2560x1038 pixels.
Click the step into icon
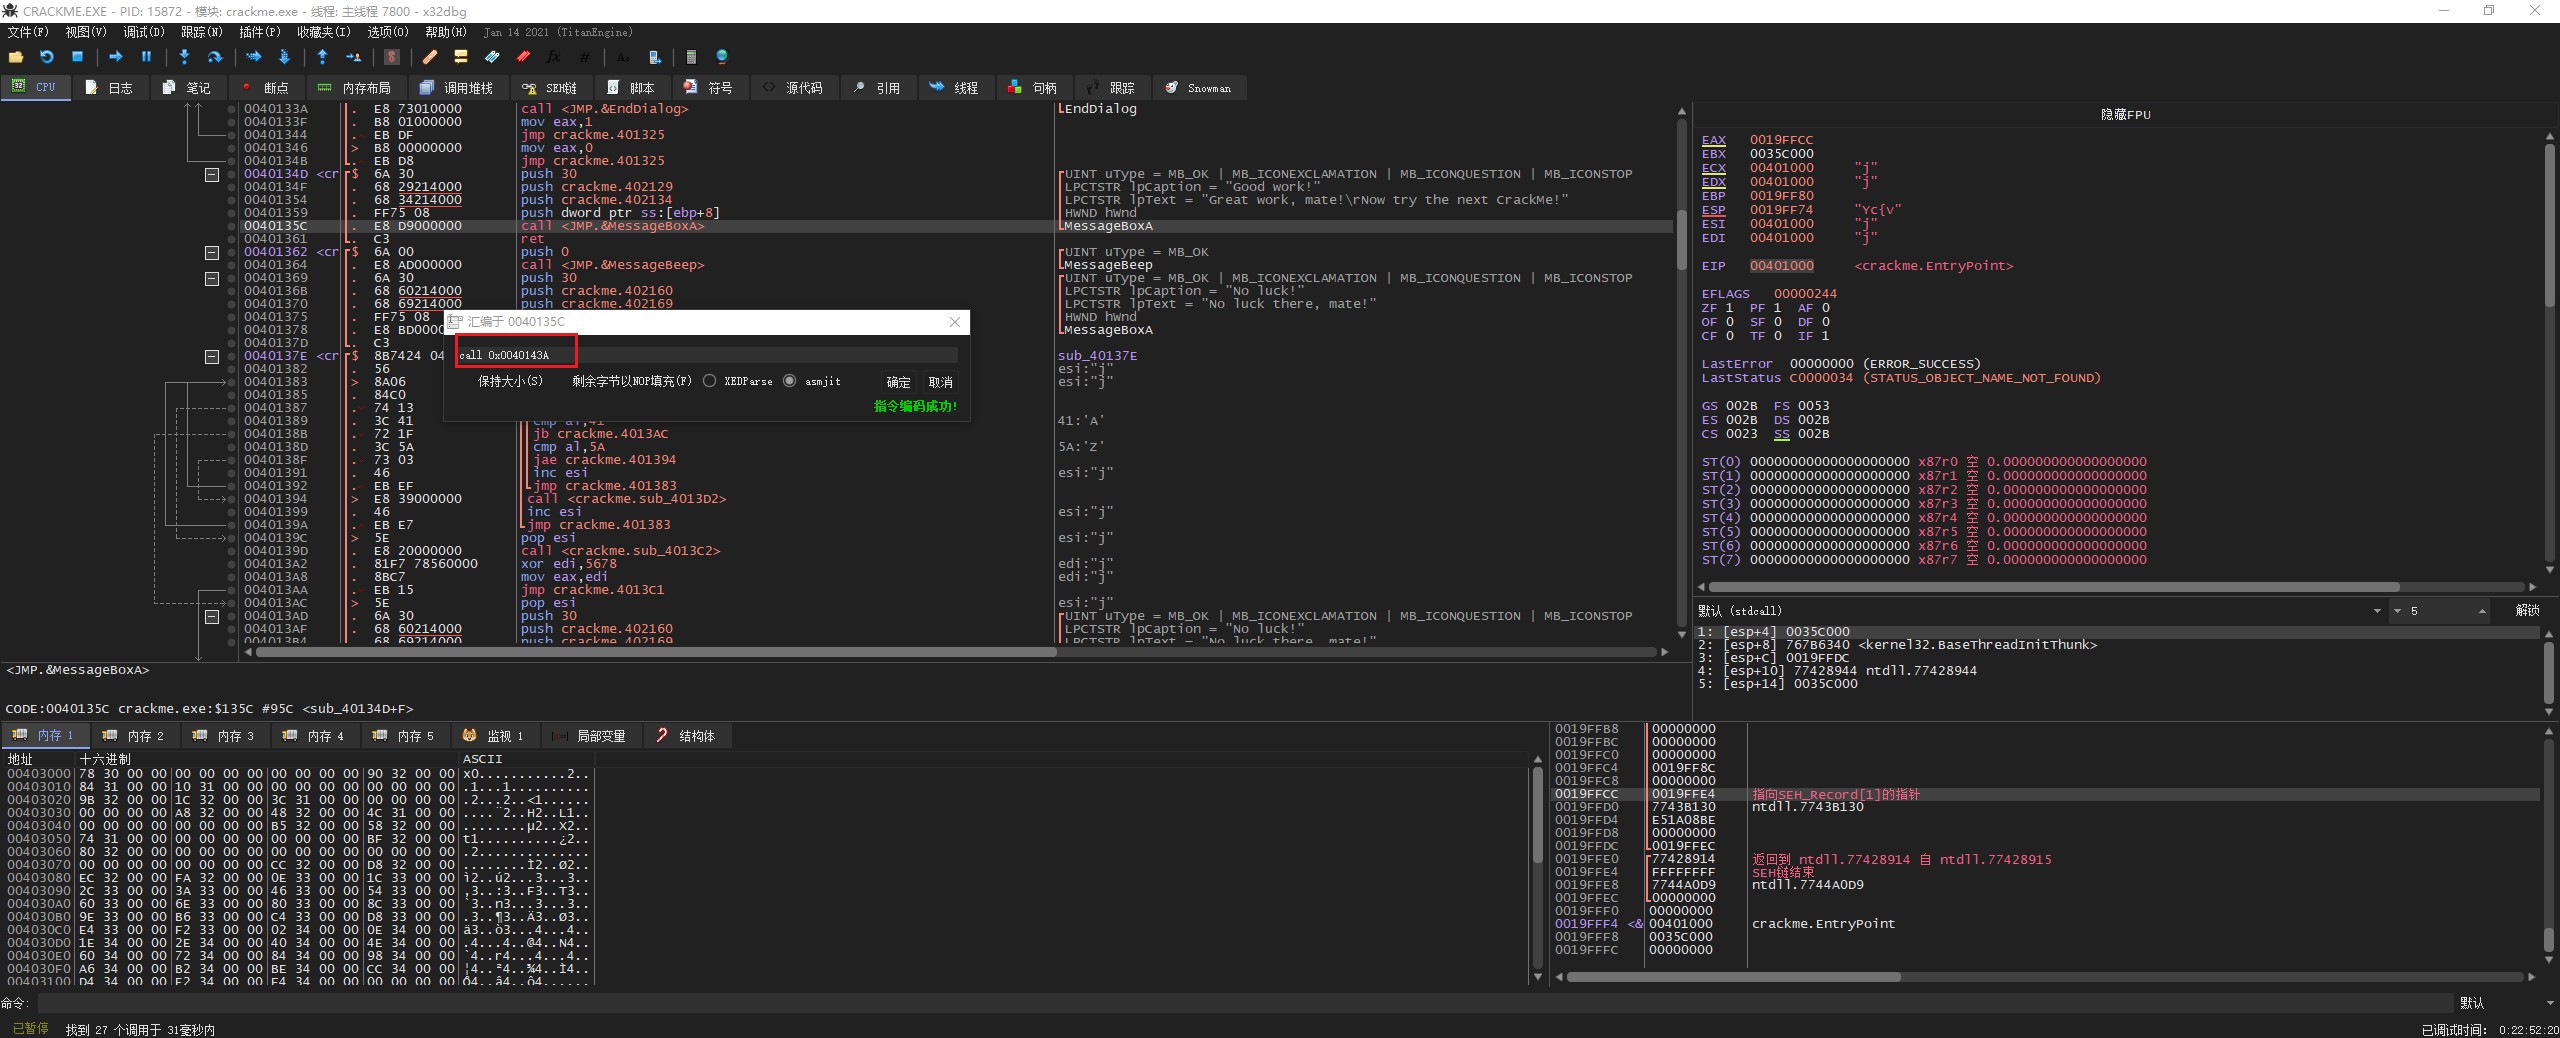[184, 57]
